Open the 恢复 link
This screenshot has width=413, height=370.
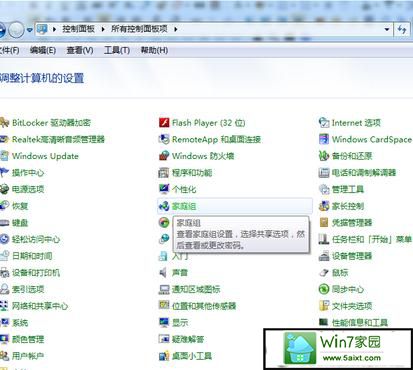[x=20, y=206]
